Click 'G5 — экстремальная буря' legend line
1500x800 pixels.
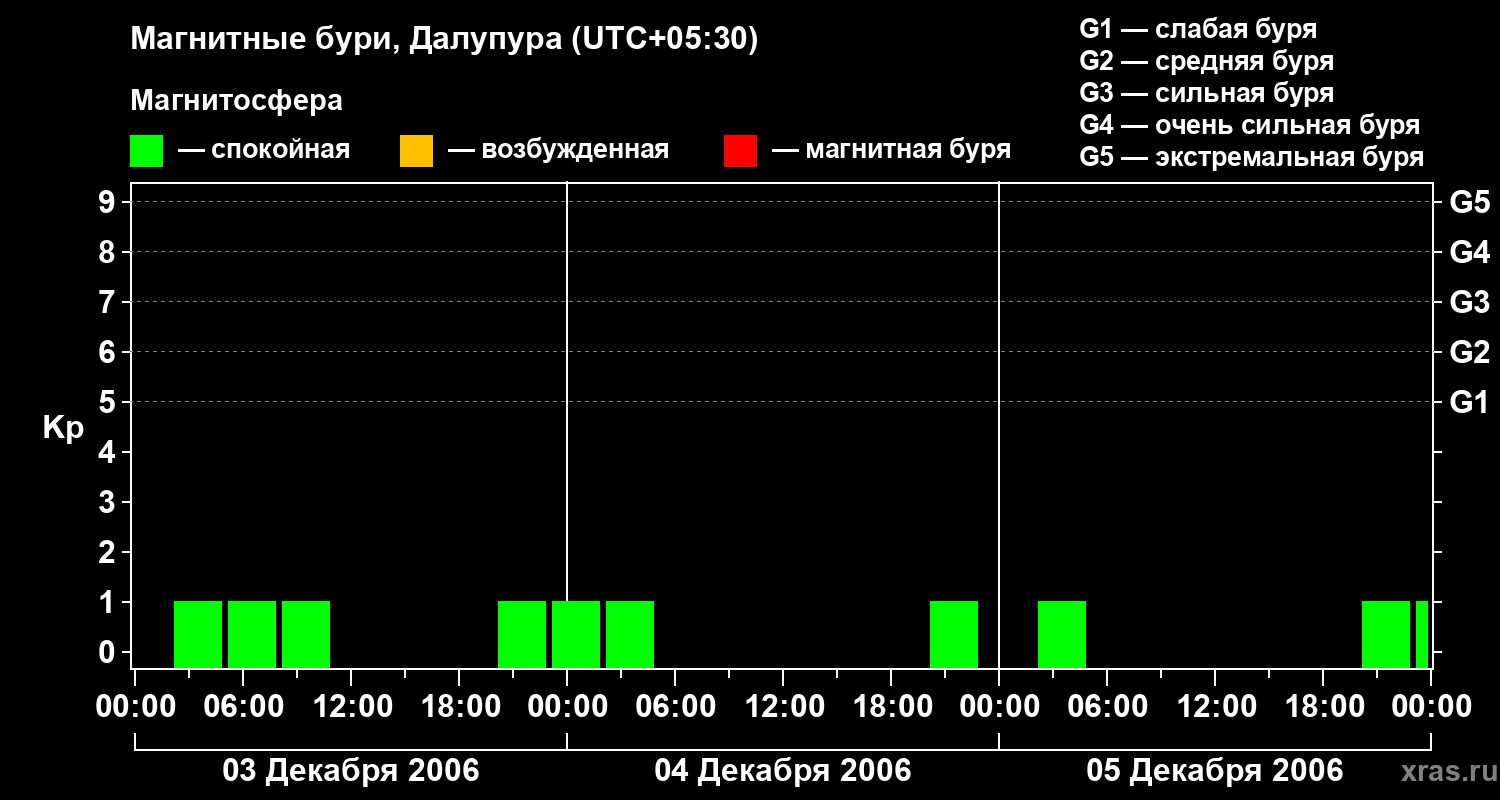pyautogui.click(x=1251, y=158)
